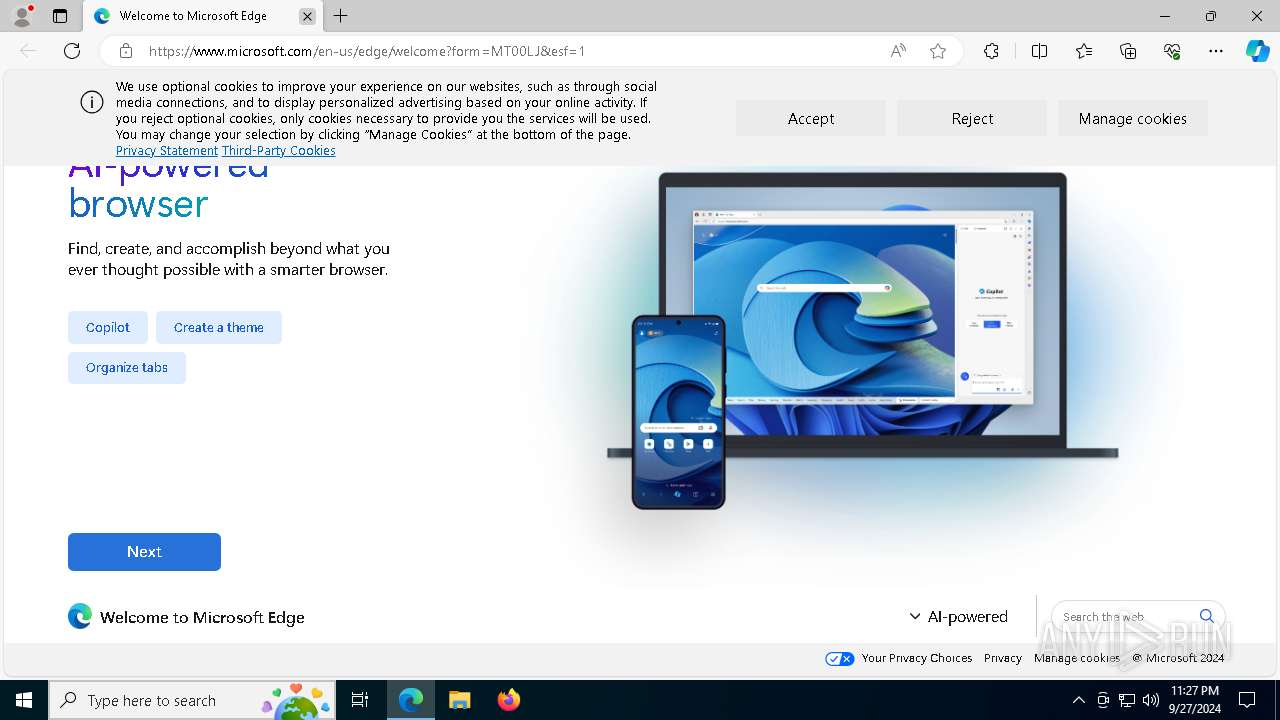Open Your Privacy Choices link
The width and height of the screenshot is (1280, 720).
pyautogui.click(x=917, y=658)
